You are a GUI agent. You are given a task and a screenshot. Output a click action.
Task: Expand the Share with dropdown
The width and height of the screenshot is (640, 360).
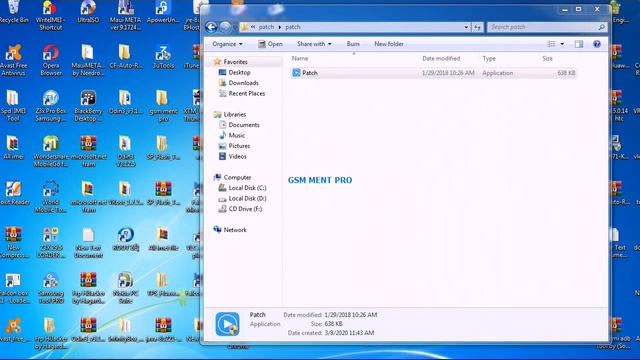pyautogui.click(x=314, y=44)
